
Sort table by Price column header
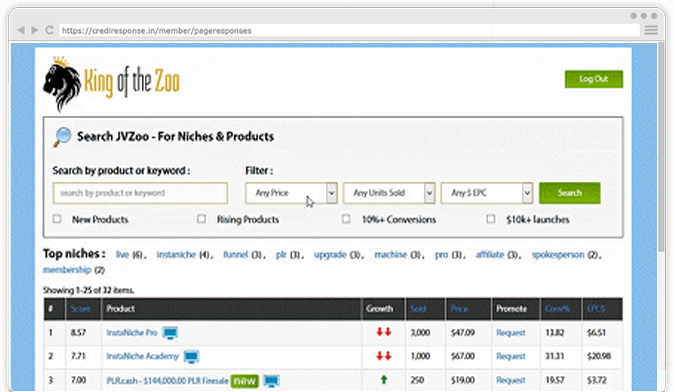click(x=459, y=309)
